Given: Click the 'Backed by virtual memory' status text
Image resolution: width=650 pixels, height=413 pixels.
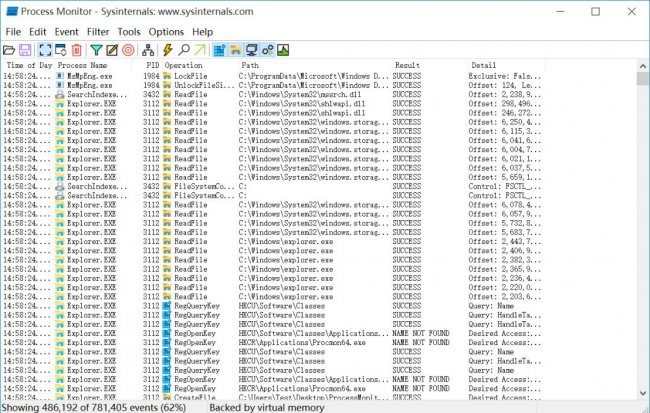Looking at the screenshot, I should 267,408.
